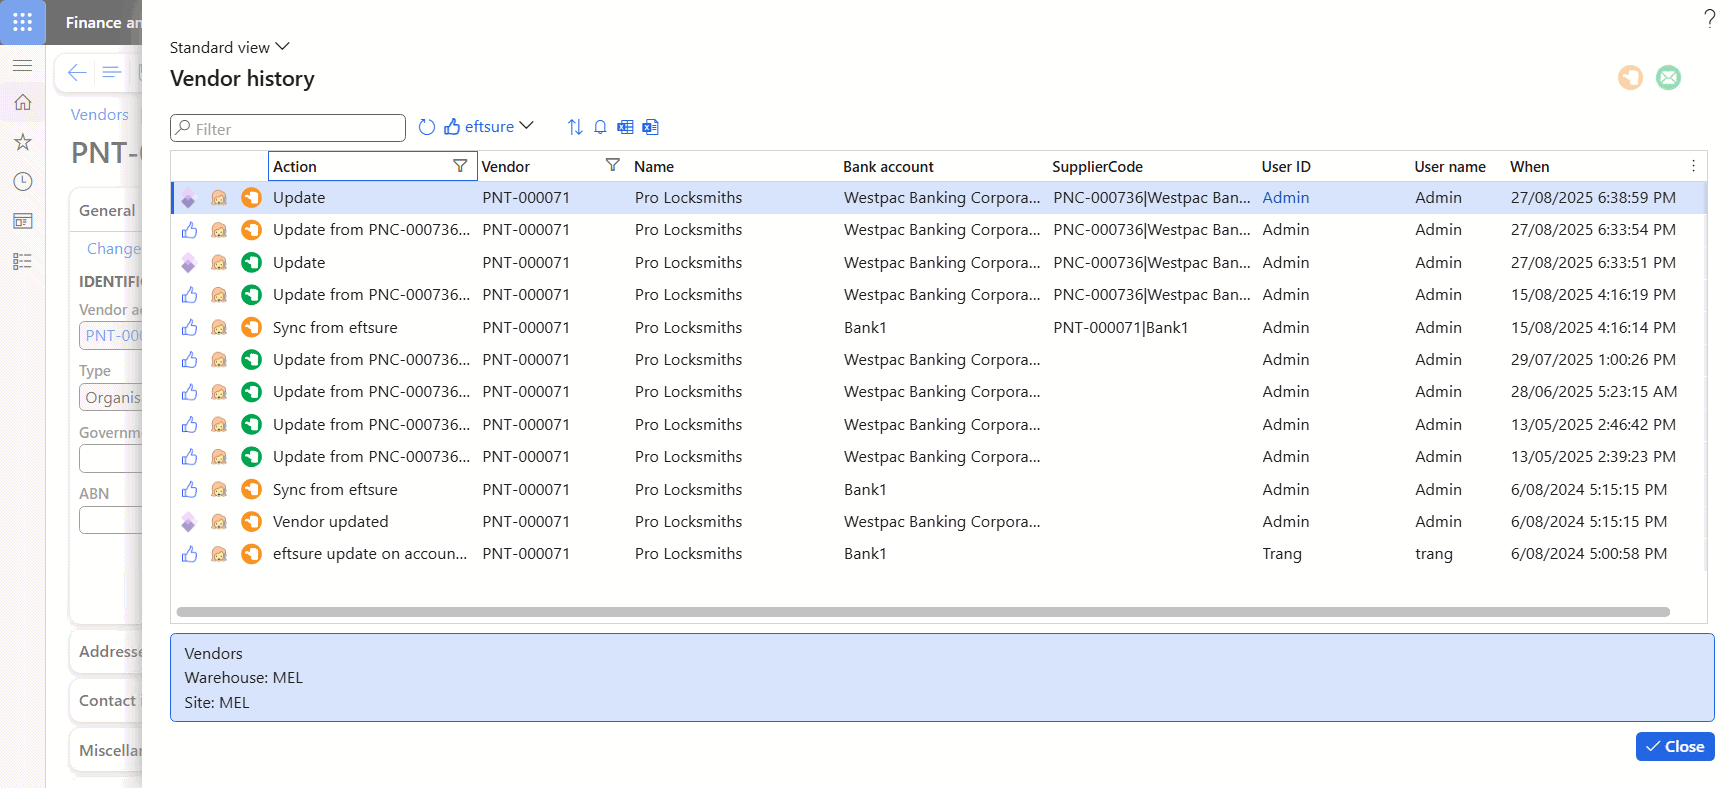The image size is (1734, 788).
Task: Open the Standard view dropdown
Action: point(230,47)
